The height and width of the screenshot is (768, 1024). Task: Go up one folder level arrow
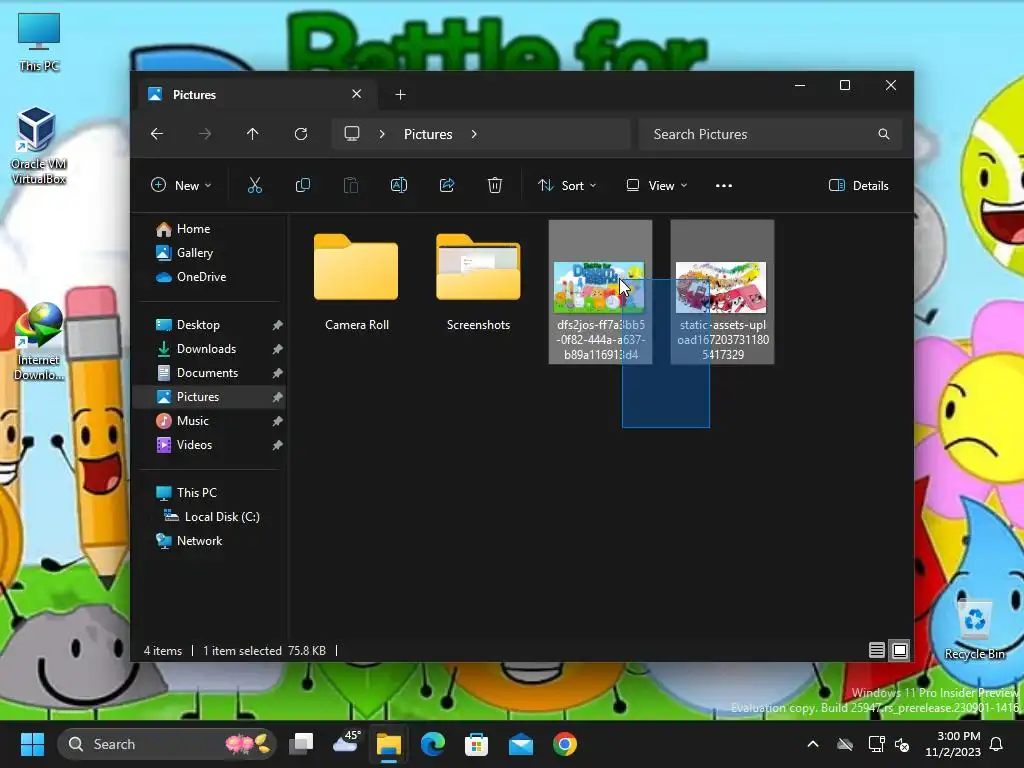point(253,134)
